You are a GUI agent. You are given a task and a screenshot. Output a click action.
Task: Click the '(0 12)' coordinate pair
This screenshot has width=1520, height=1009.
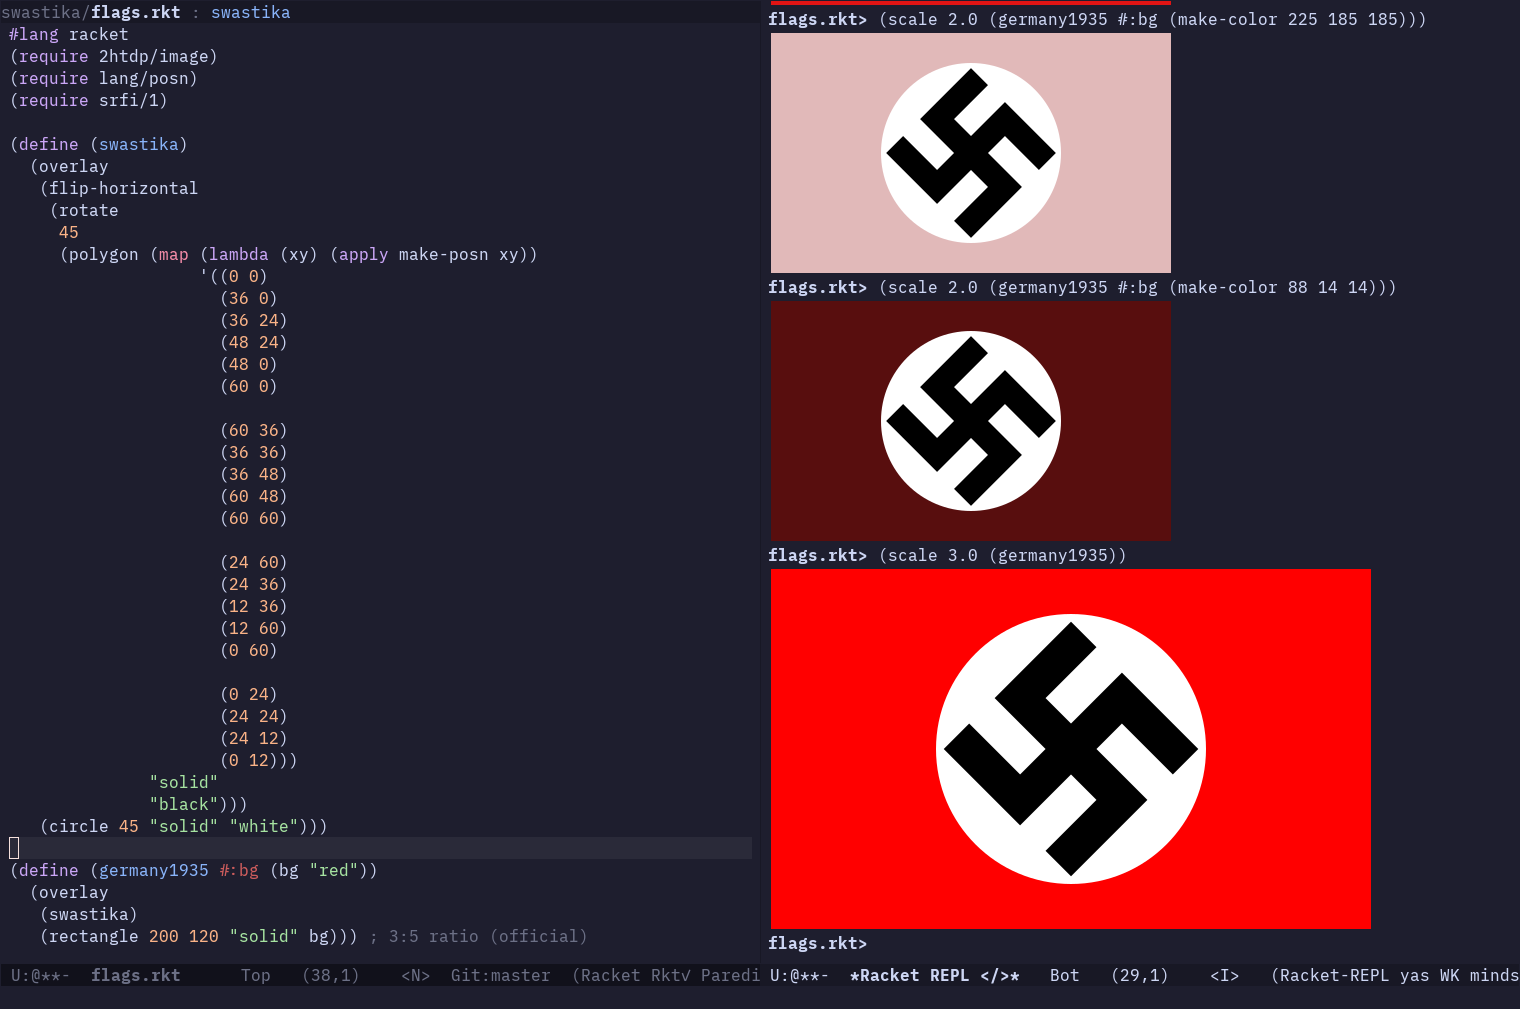pyautogui.click(x=249, y=760)
